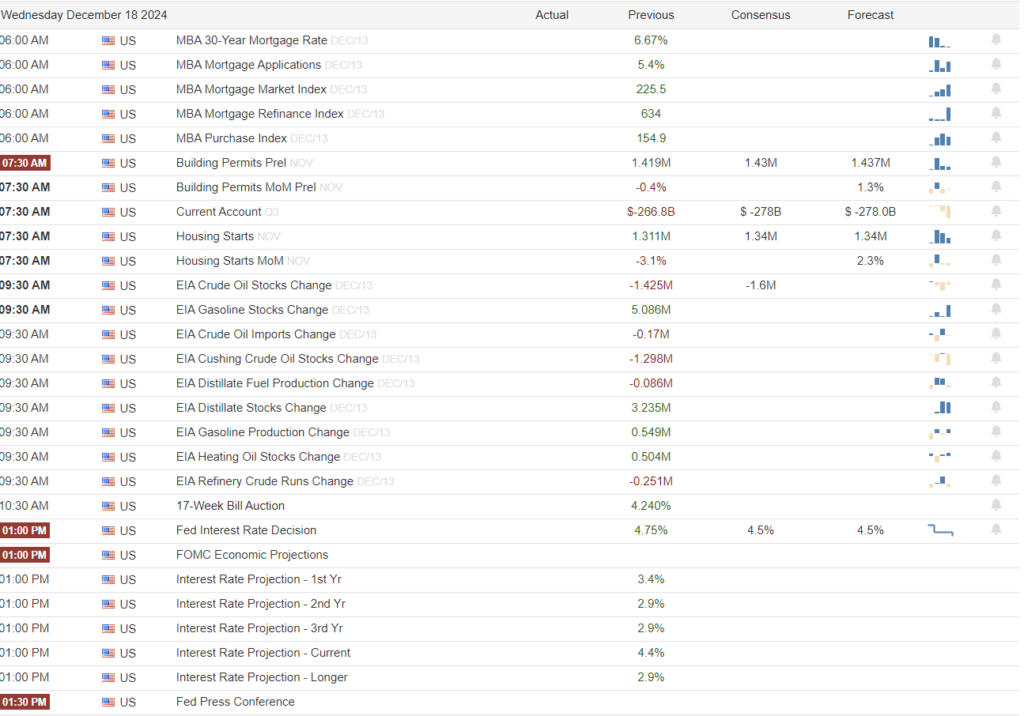Open the chart icon for Building Permits Prel

(x=938, y=162)
